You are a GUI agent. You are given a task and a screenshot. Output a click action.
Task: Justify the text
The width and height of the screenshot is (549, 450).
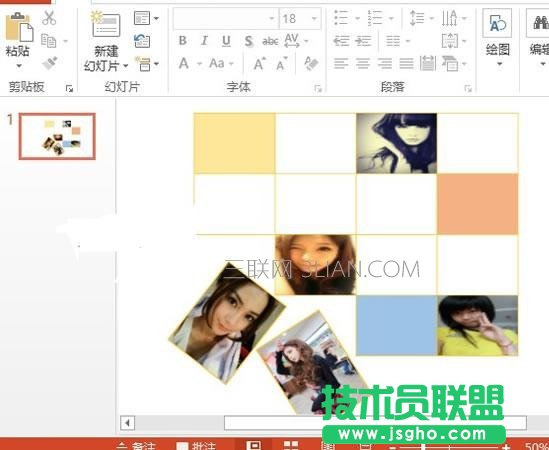tap(406, 64)
